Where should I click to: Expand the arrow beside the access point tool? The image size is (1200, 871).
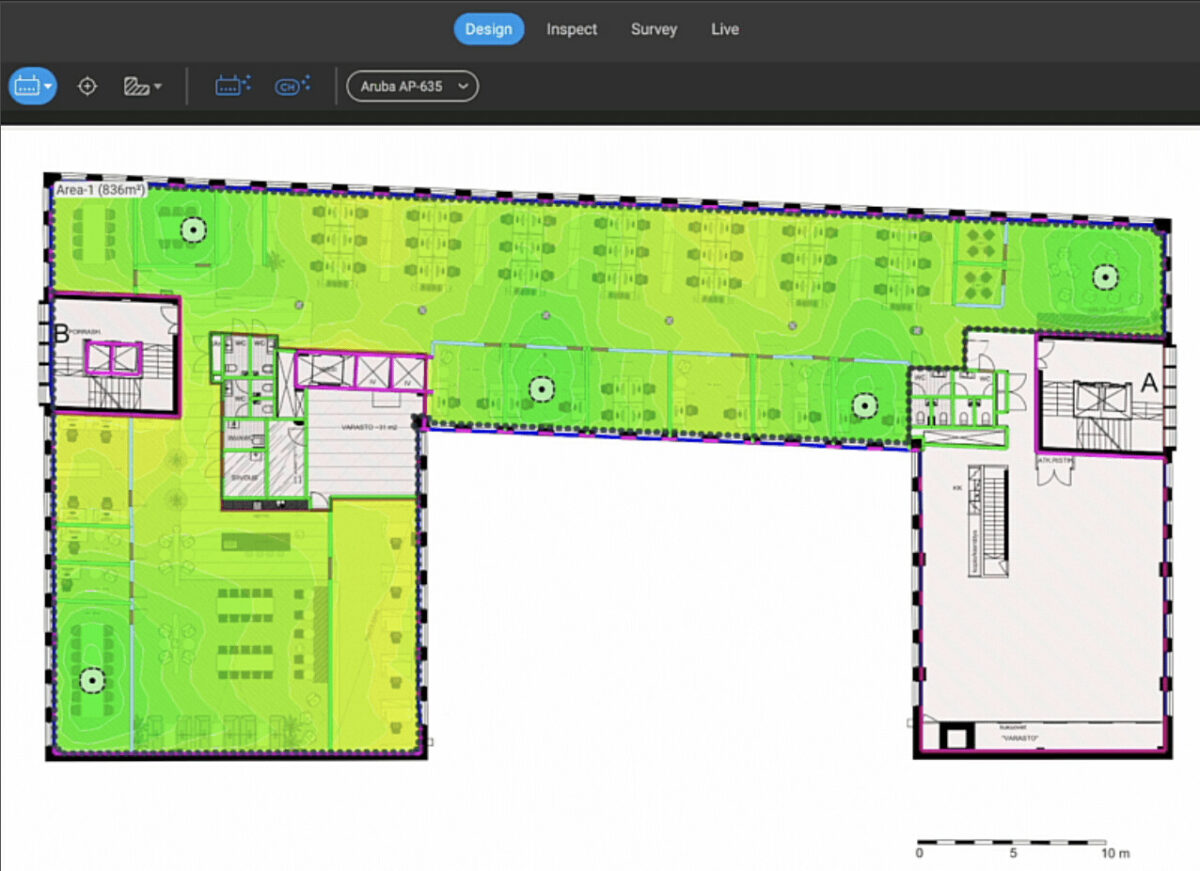tap(48, 87)
